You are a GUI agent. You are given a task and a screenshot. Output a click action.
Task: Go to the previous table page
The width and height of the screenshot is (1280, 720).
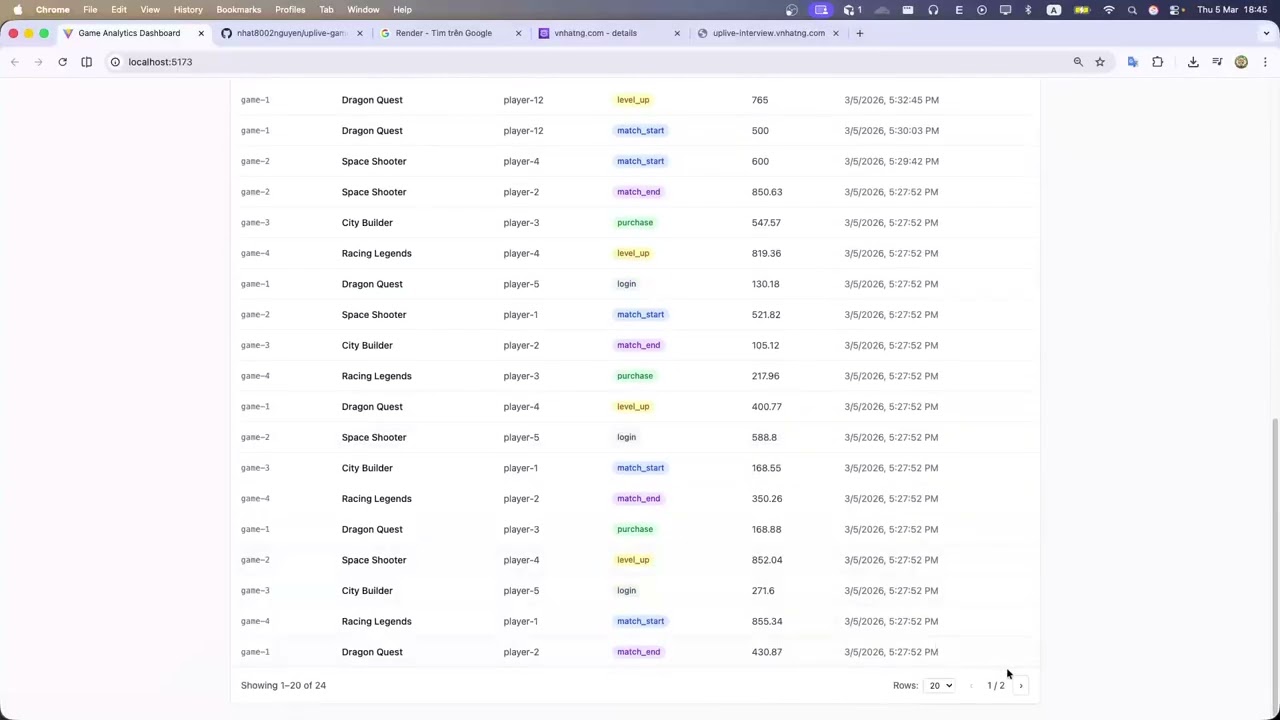click(x=971, y=686)
